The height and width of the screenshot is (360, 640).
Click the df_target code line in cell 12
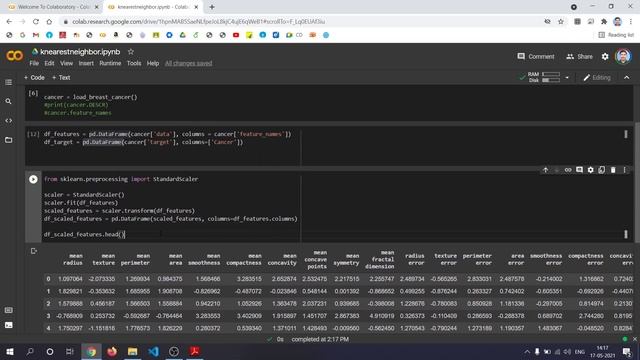[143, 142]
